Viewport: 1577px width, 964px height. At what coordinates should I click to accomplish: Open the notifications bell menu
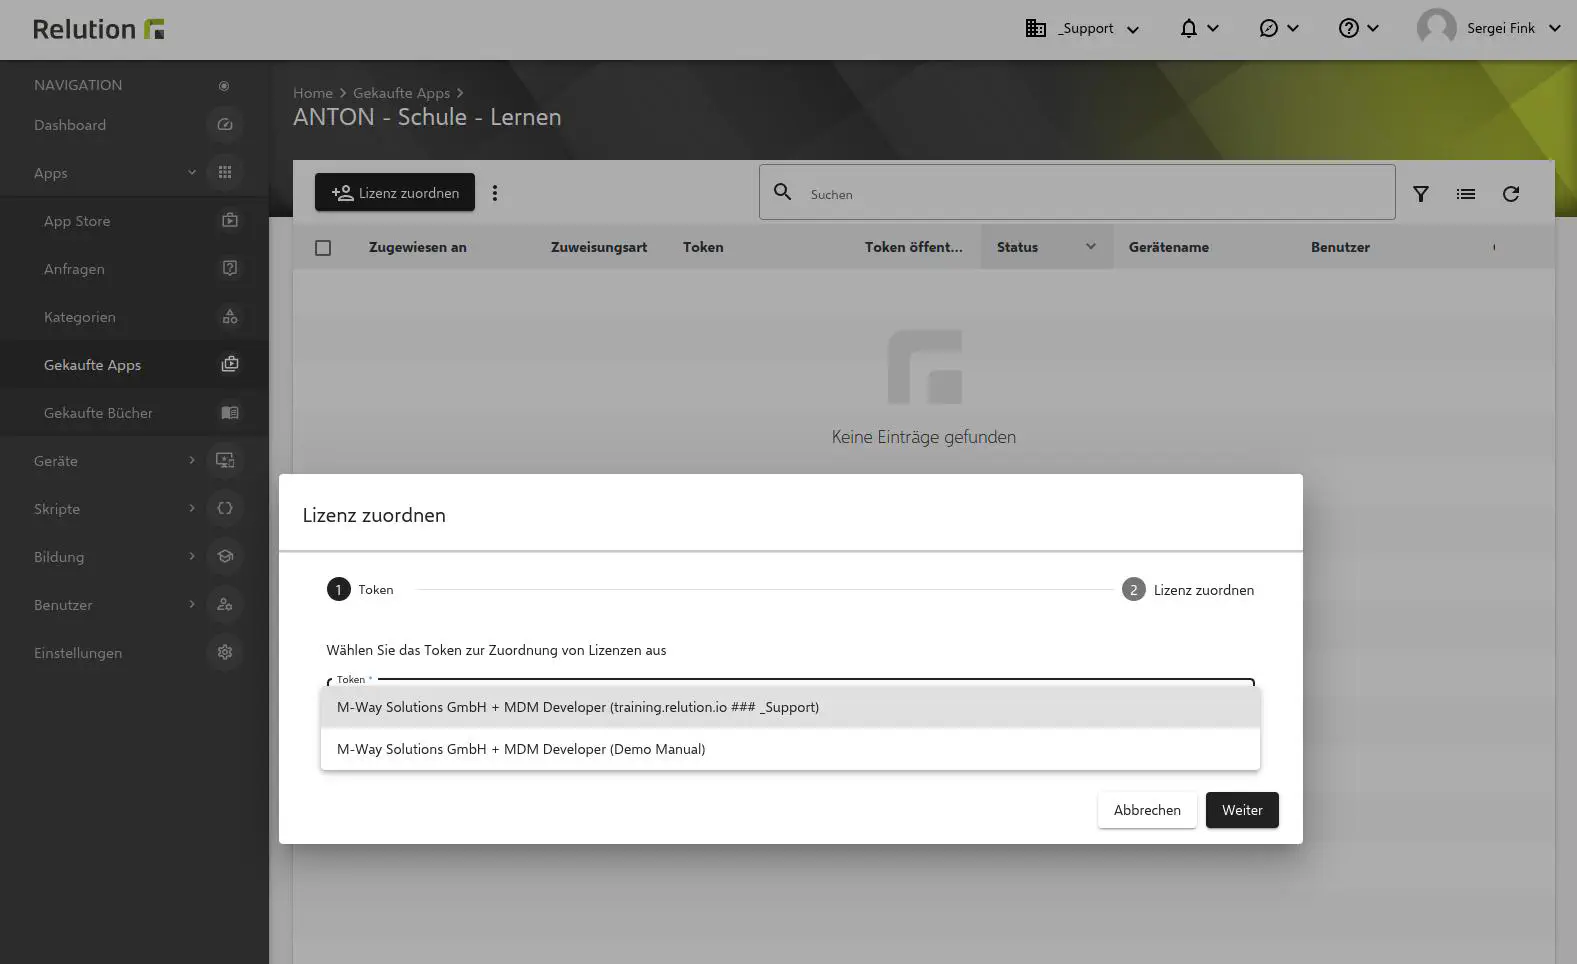click(x=1198, y=28)
